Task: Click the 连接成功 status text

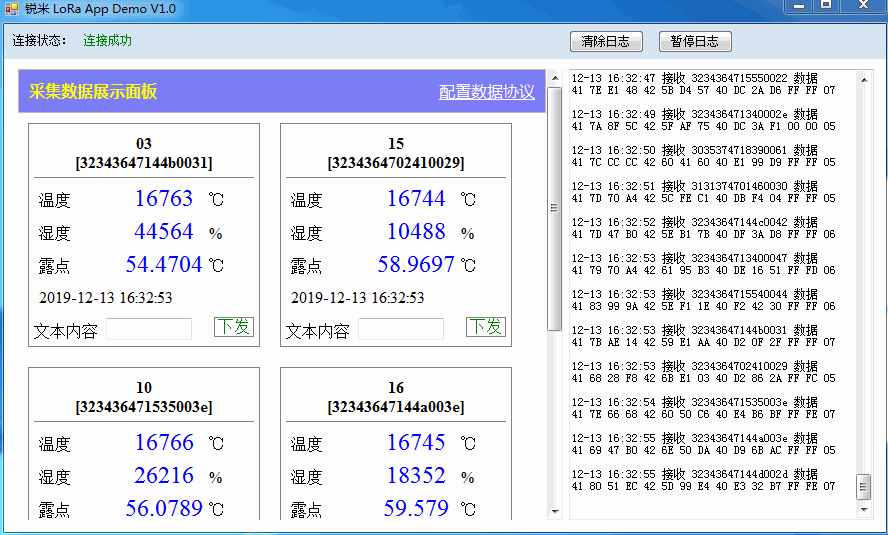Action: [108, 41]
